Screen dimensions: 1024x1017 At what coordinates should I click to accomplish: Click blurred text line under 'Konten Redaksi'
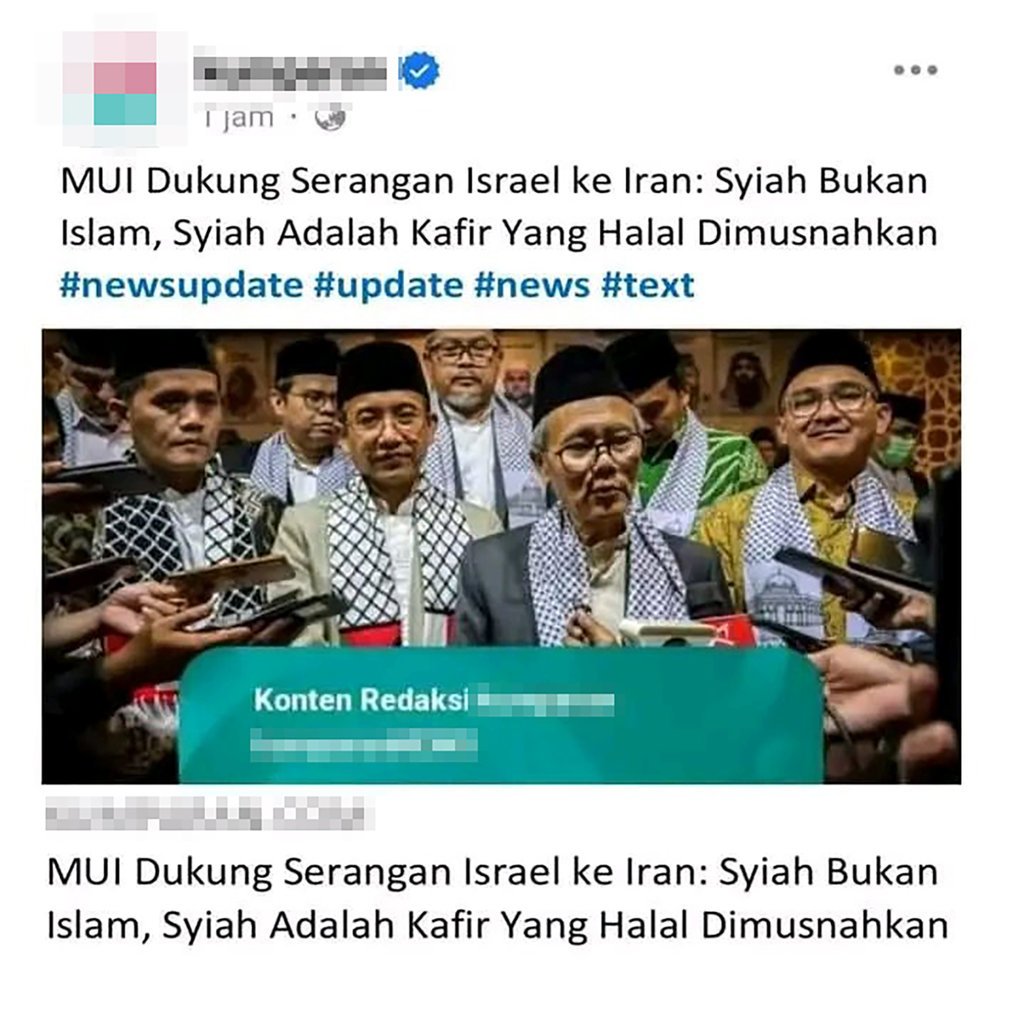[364, 745]
